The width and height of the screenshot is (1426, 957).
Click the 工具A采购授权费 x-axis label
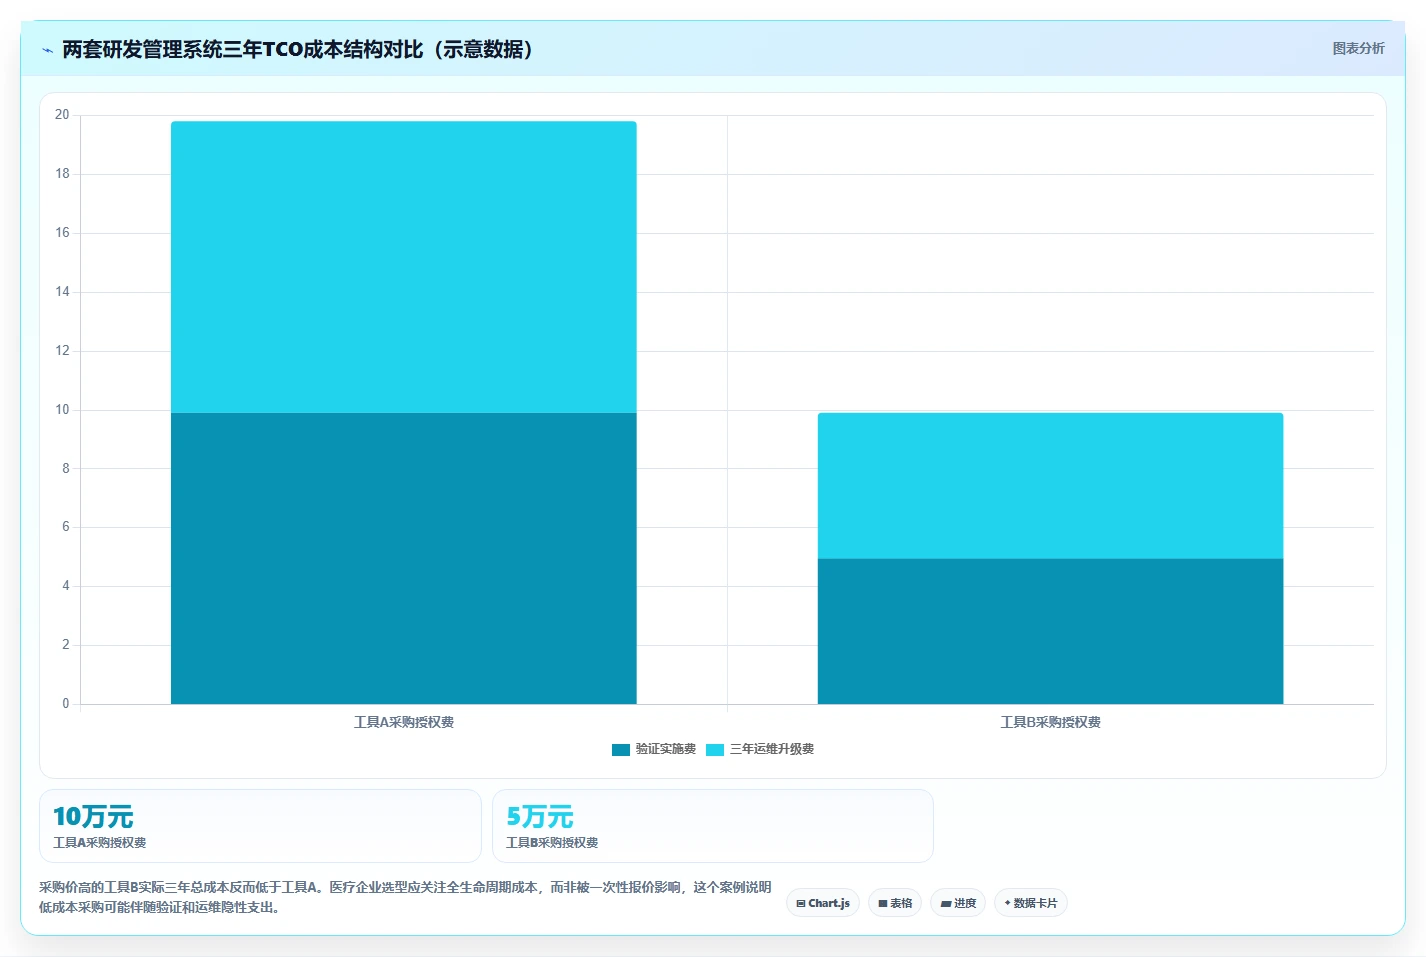point(404,722)
